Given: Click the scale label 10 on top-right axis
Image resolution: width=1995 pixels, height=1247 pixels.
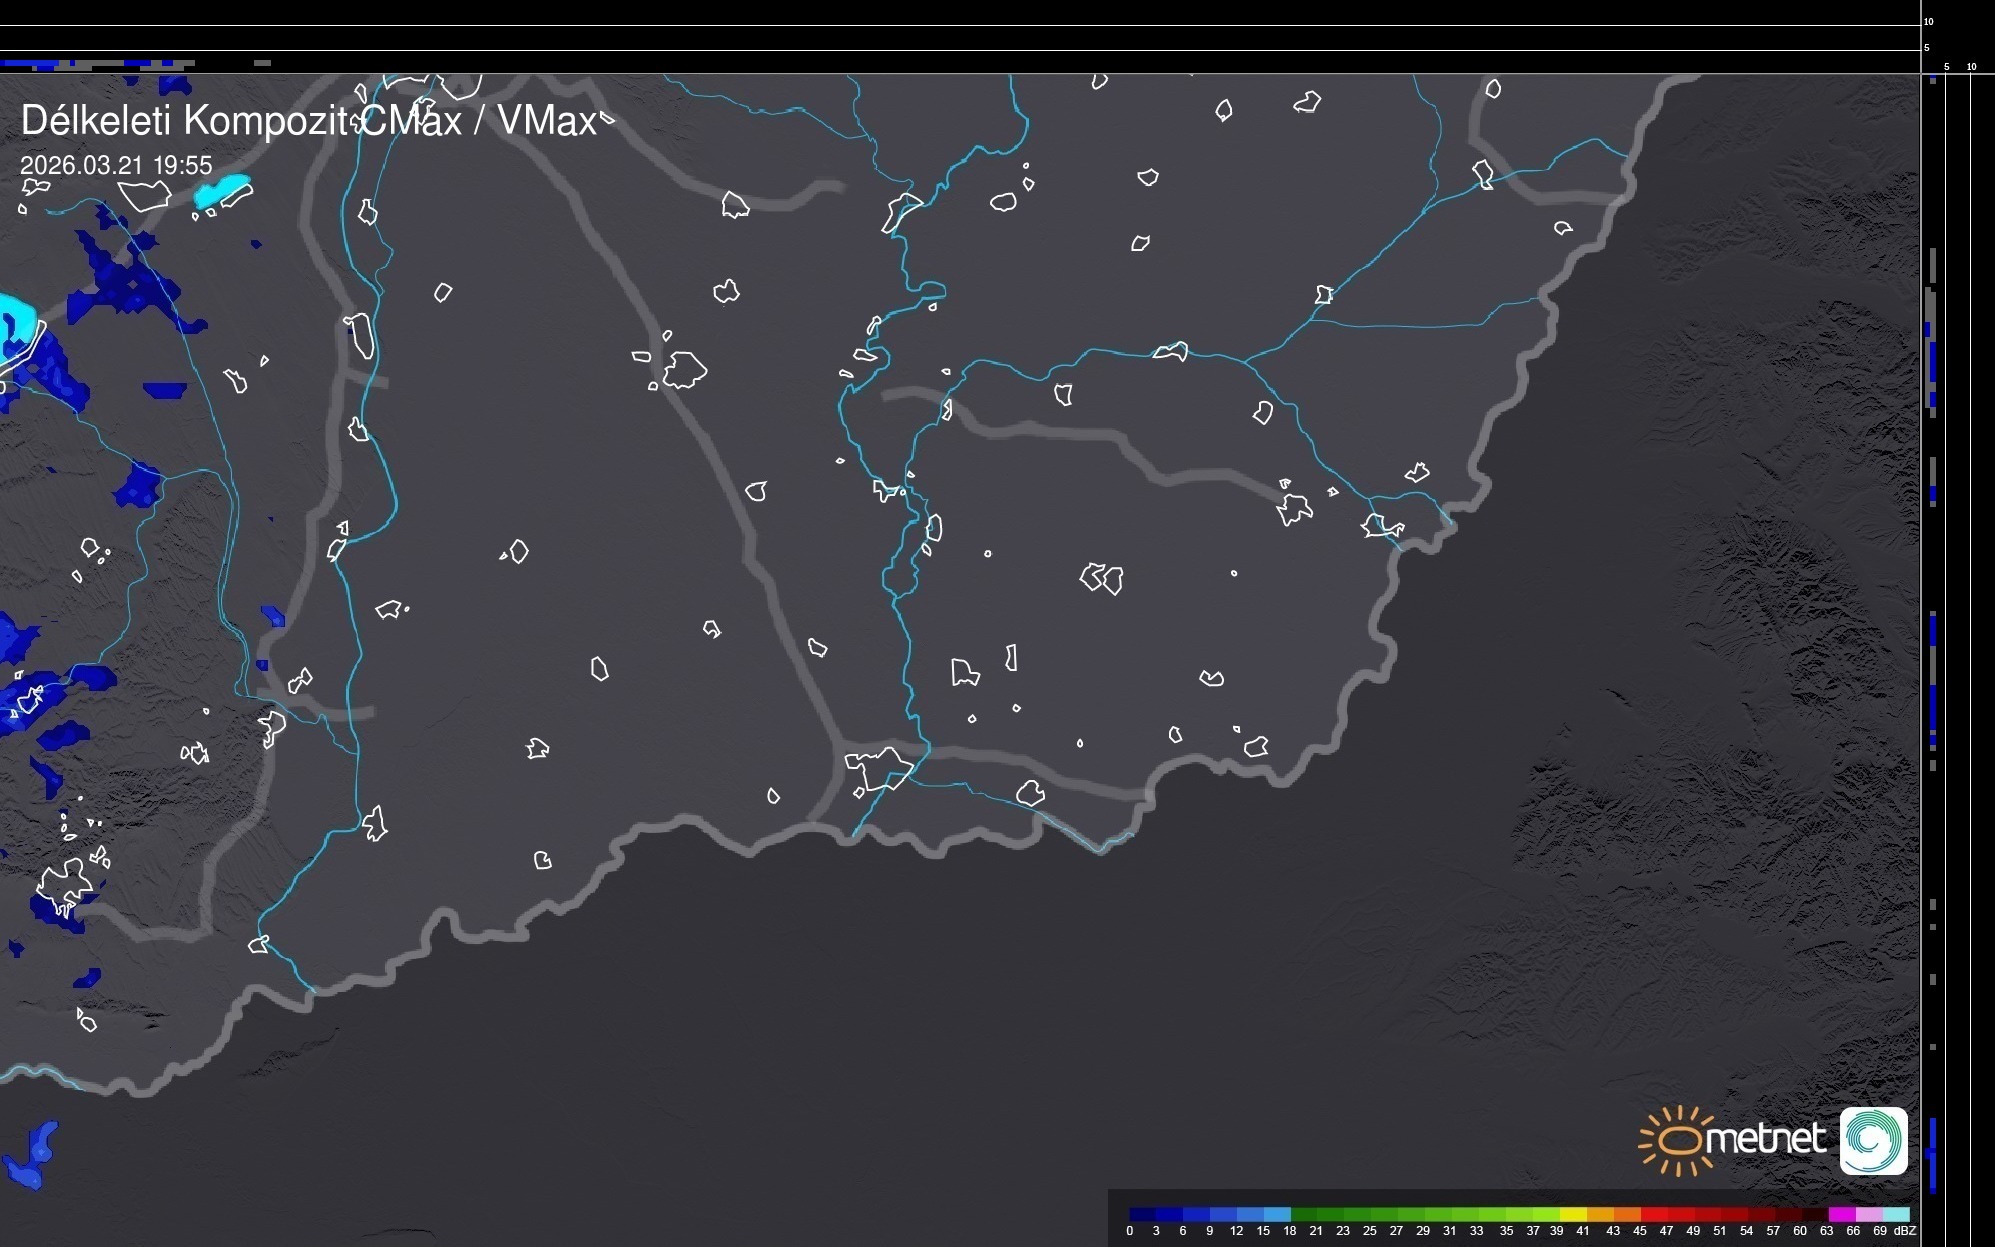Looking at the screenshot, I should (x=1928, y=21).
